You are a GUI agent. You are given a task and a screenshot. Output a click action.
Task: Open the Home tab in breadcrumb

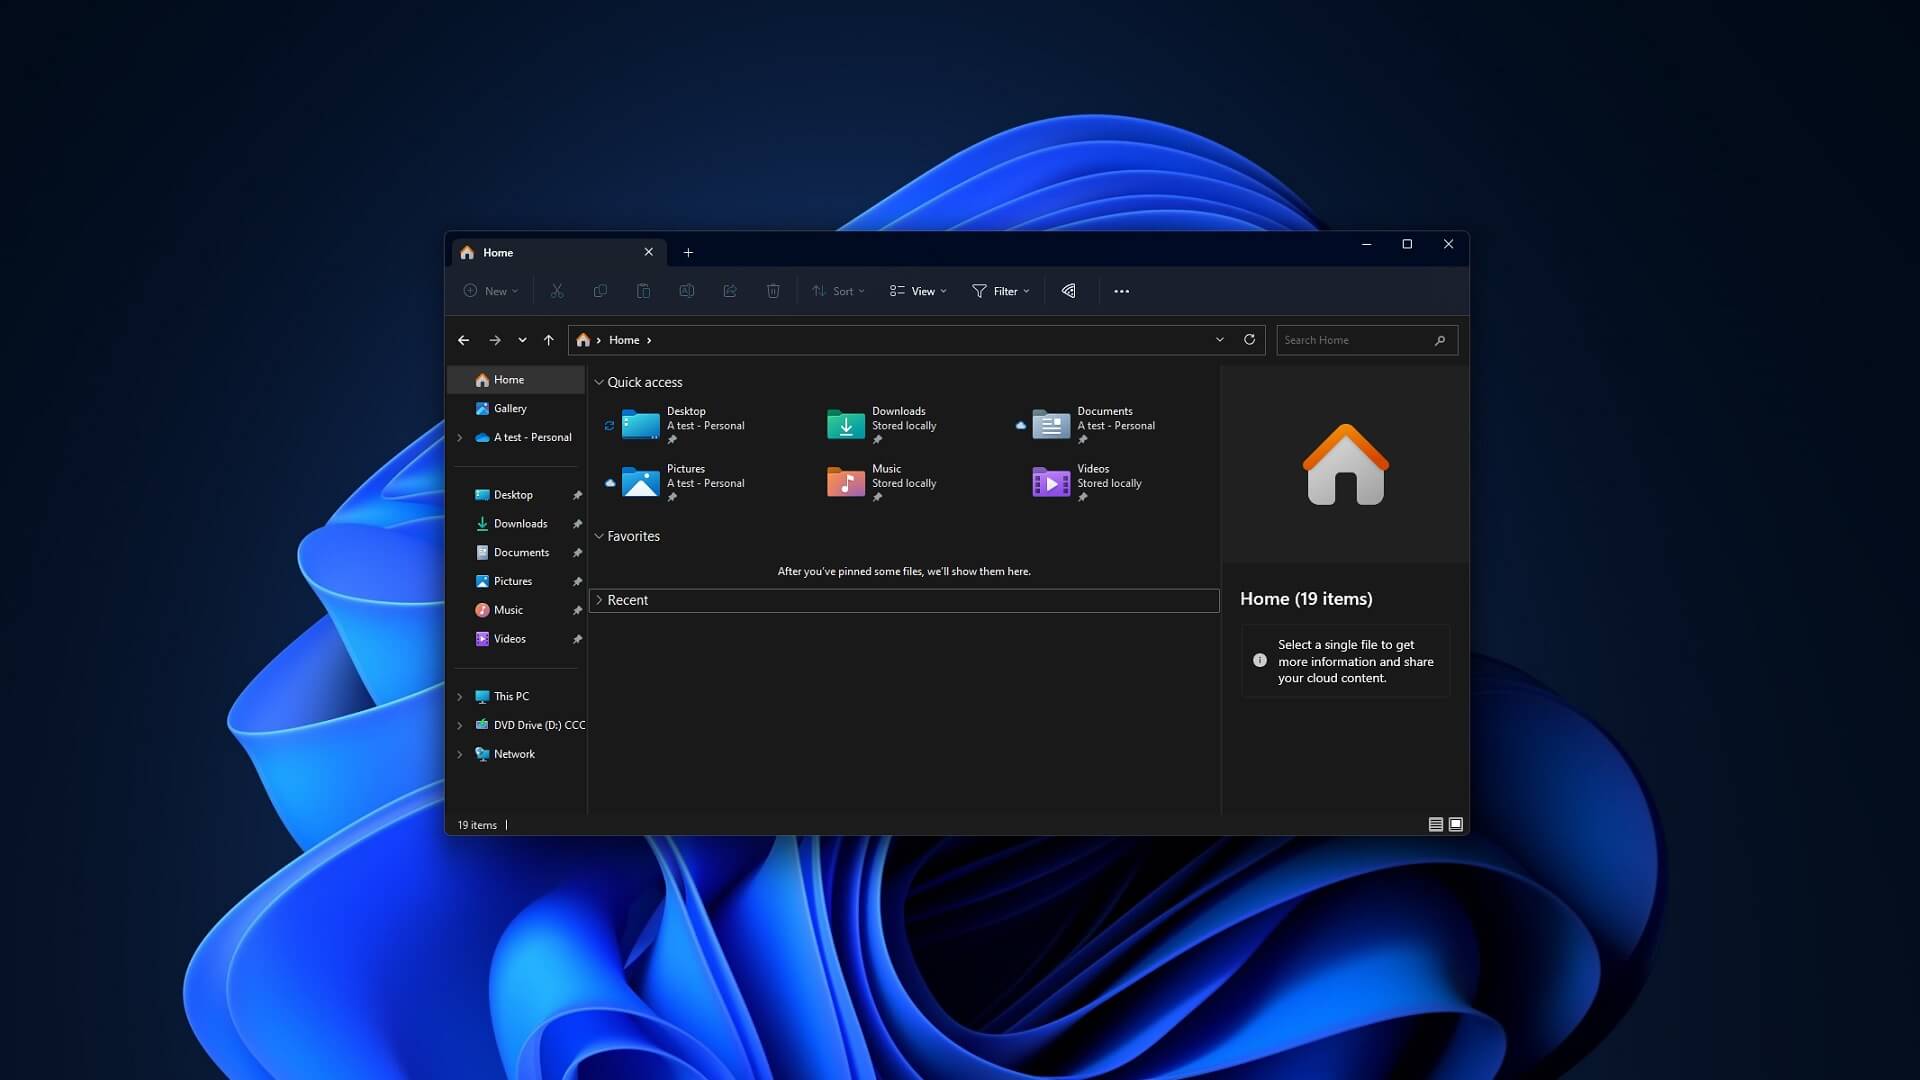[x=624, y=340]
